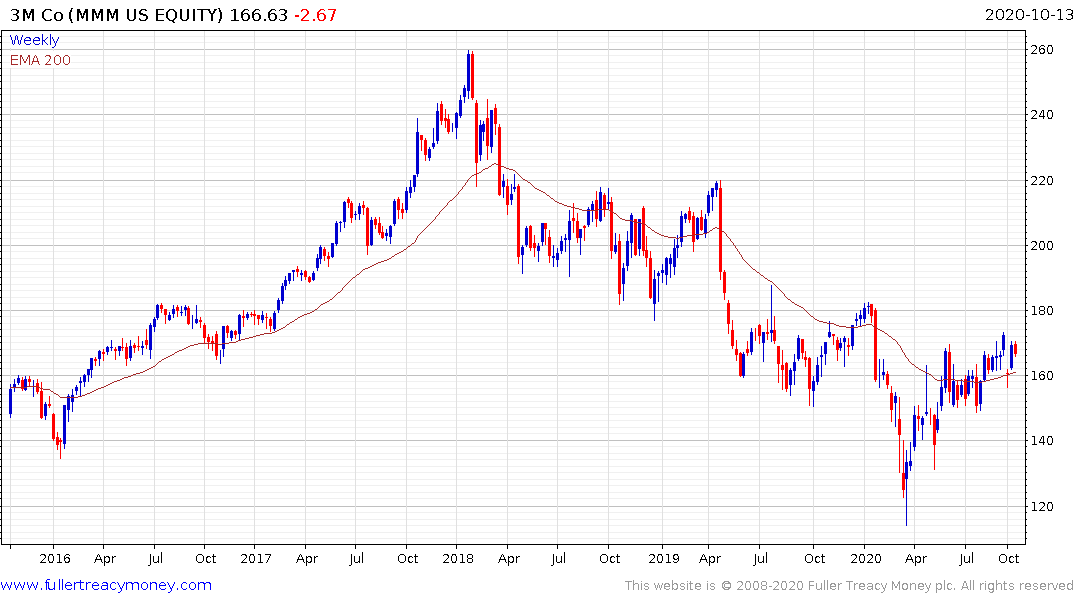Screen dimensions: 1075x600
Task: Click the 180 price axis label
Action: click(1042, 311)
